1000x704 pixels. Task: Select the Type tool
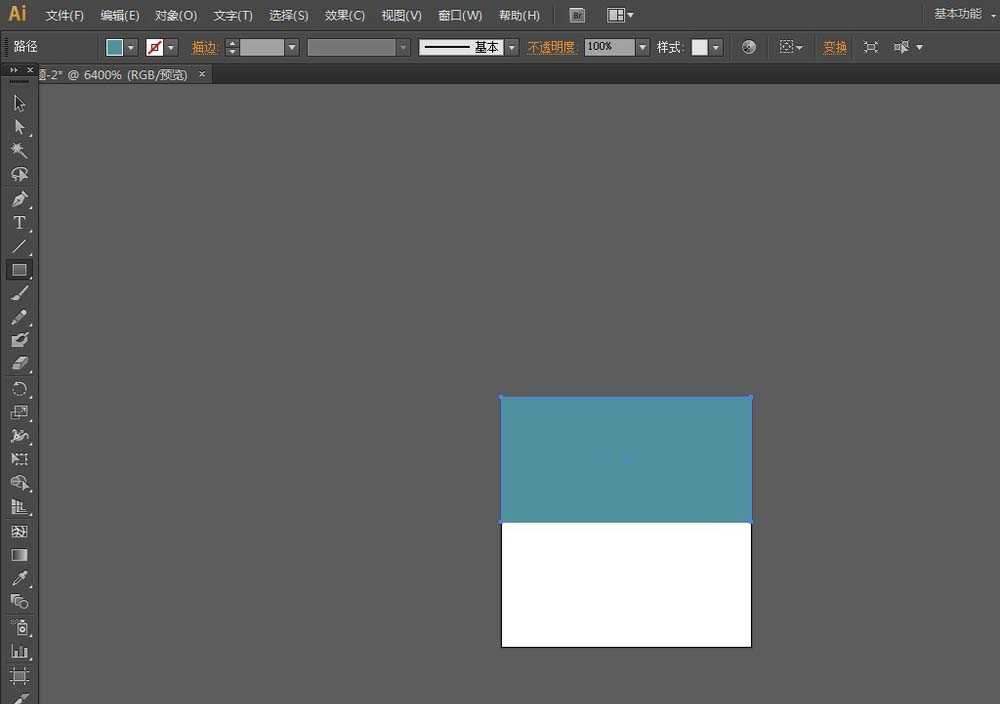tap(19, 222)
